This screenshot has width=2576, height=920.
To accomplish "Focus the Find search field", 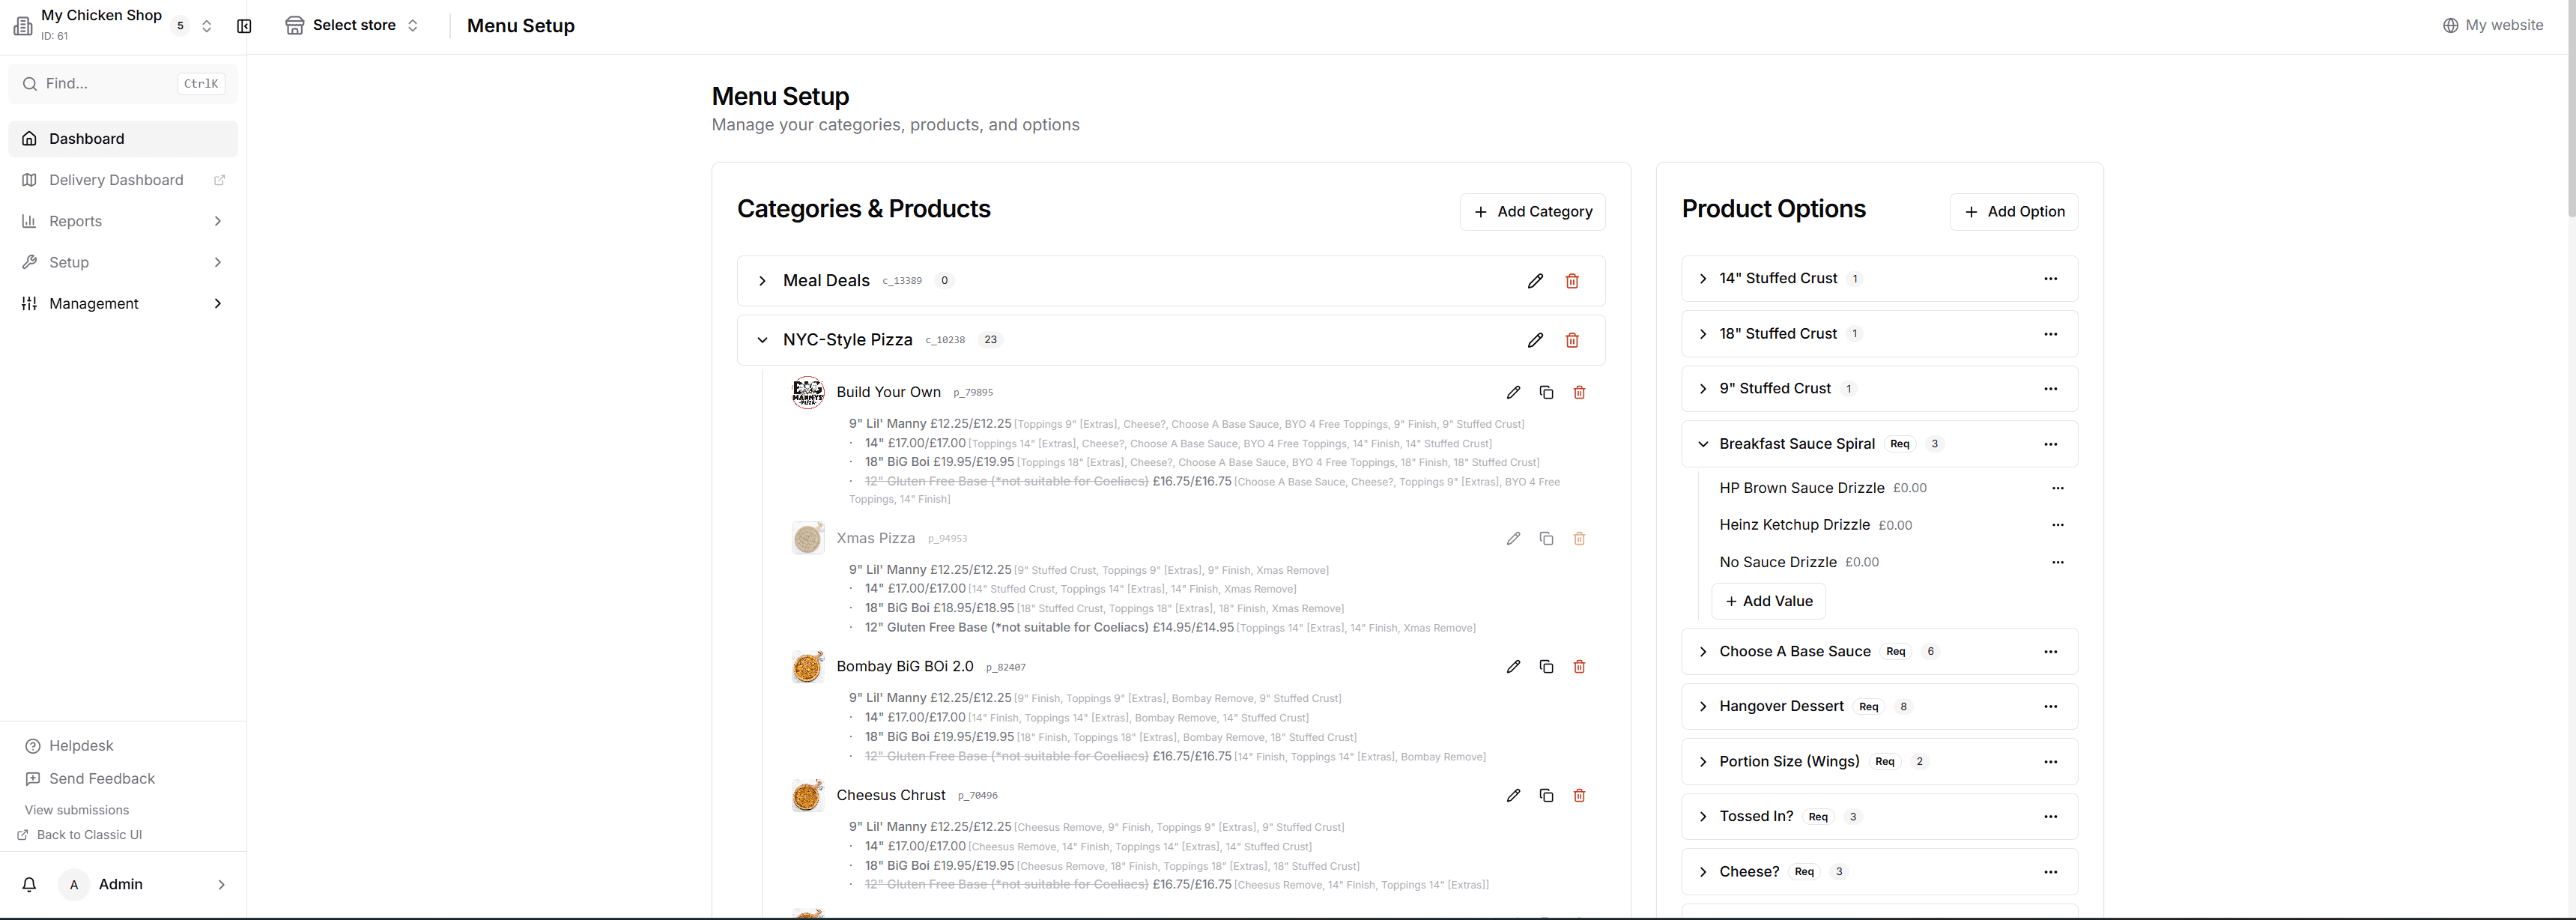I will (x=123, y=84).
